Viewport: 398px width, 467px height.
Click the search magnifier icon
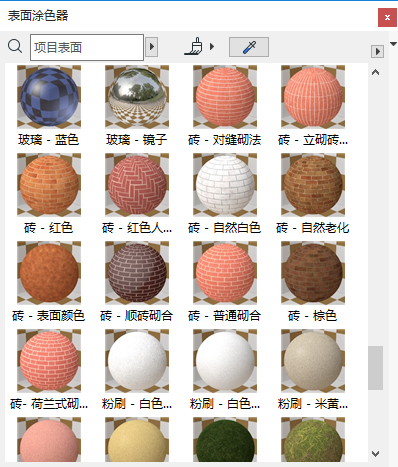pyautogui.click(x=15, y=46)
